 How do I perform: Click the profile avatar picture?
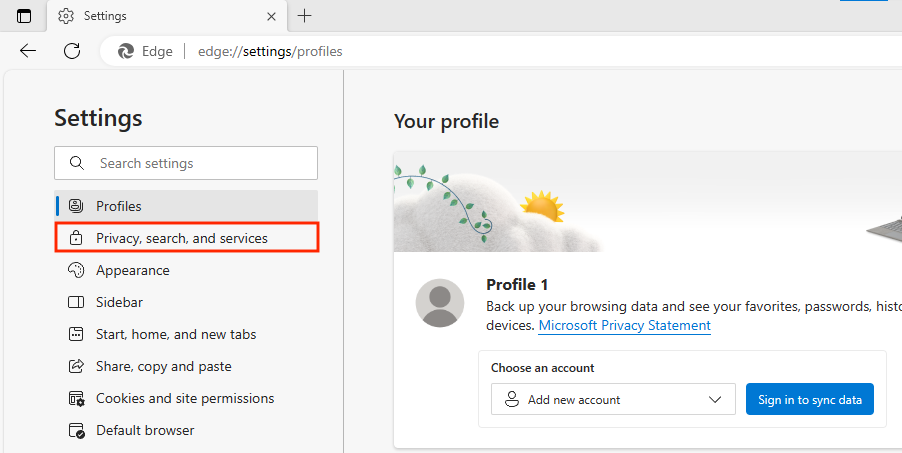tap(440, 303)
